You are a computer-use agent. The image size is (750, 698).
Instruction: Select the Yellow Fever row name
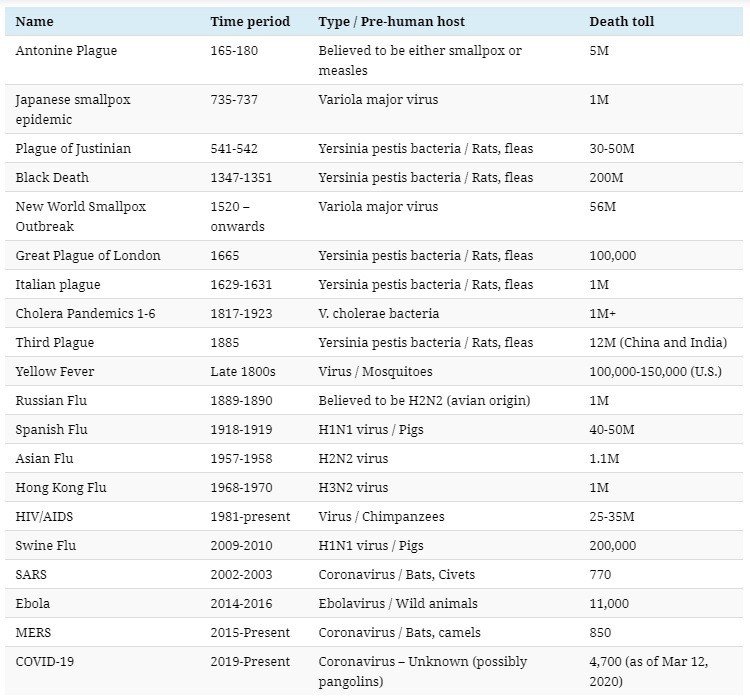(55, 371)
